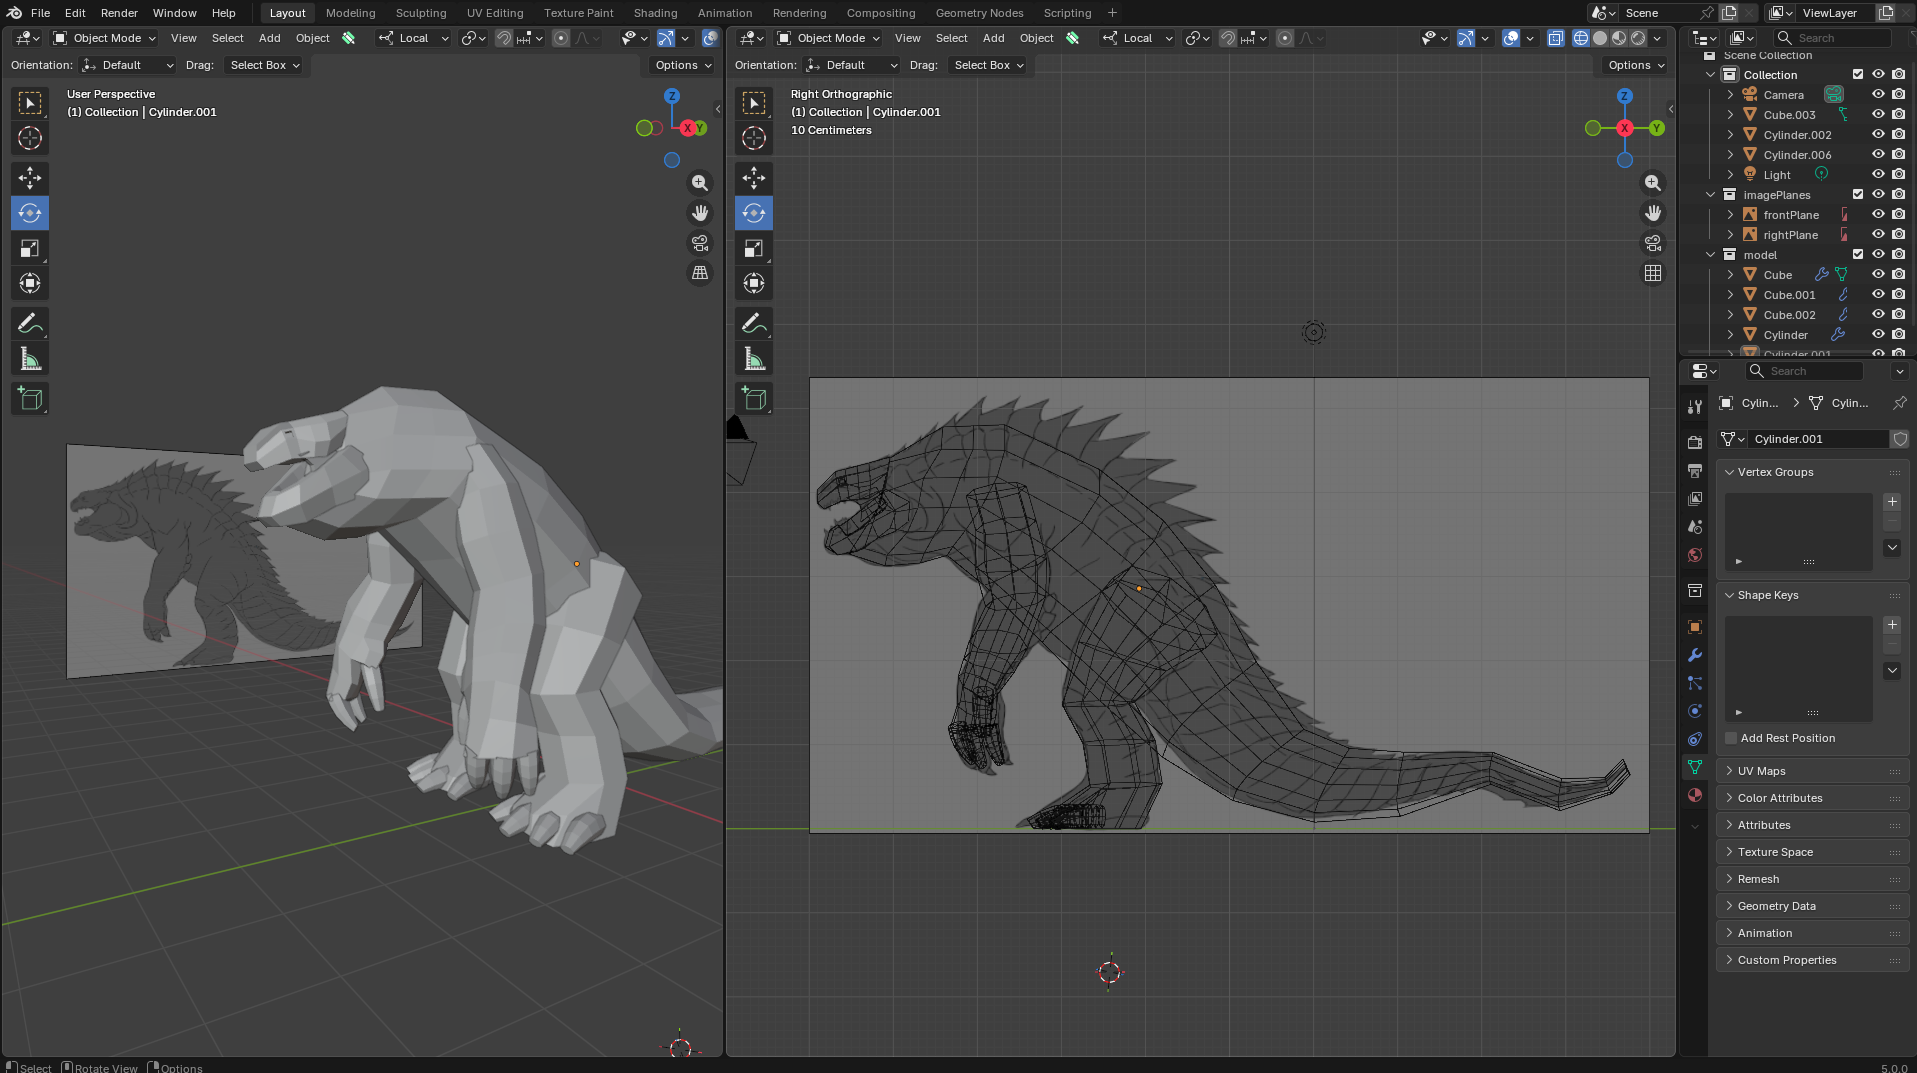
Task: Select the Transform tool in left viewport
Action: 30,283
